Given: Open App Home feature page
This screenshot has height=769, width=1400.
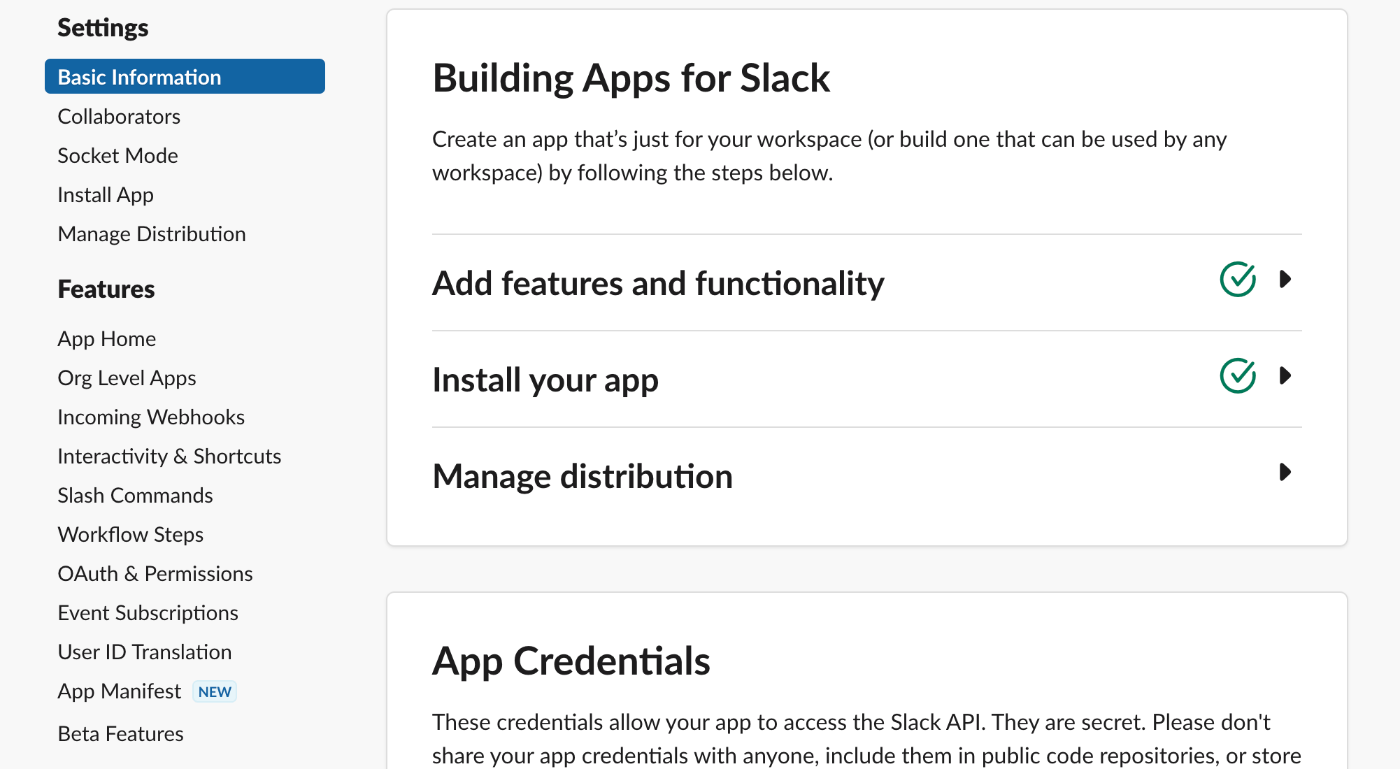Looking at the screenshot, I should pyautogui.click(x=107, y=339).
